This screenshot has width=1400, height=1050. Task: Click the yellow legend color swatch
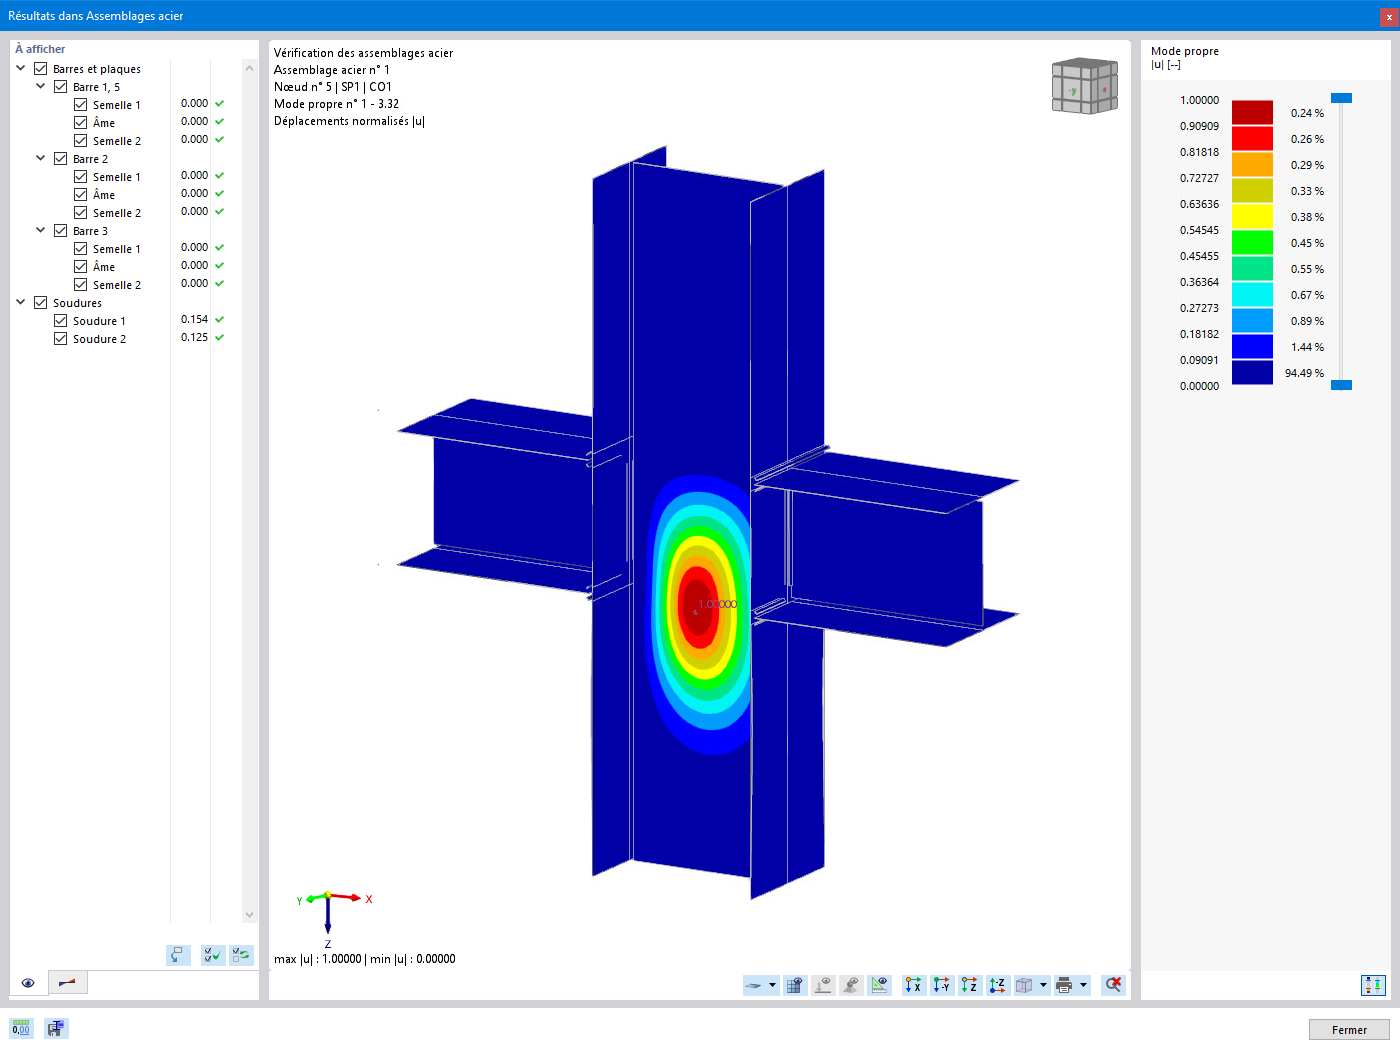click(1252, 217)
